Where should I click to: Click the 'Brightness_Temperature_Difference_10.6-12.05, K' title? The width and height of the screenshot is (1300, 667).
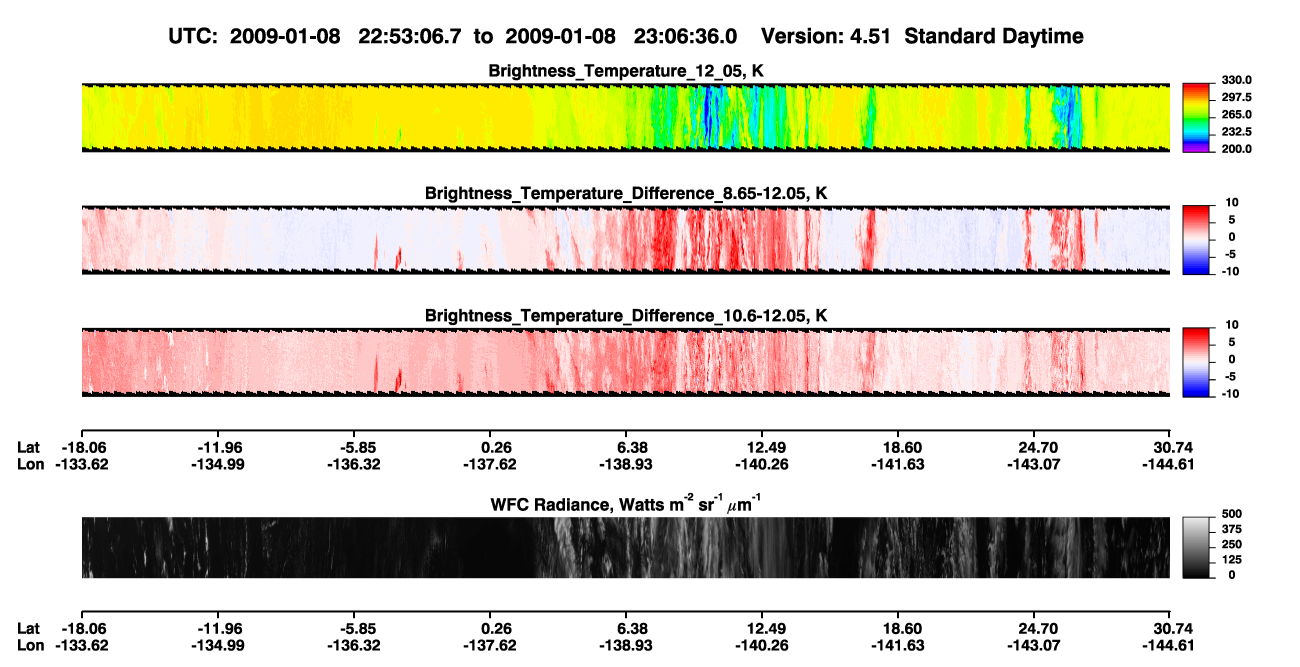click(626, 316)
